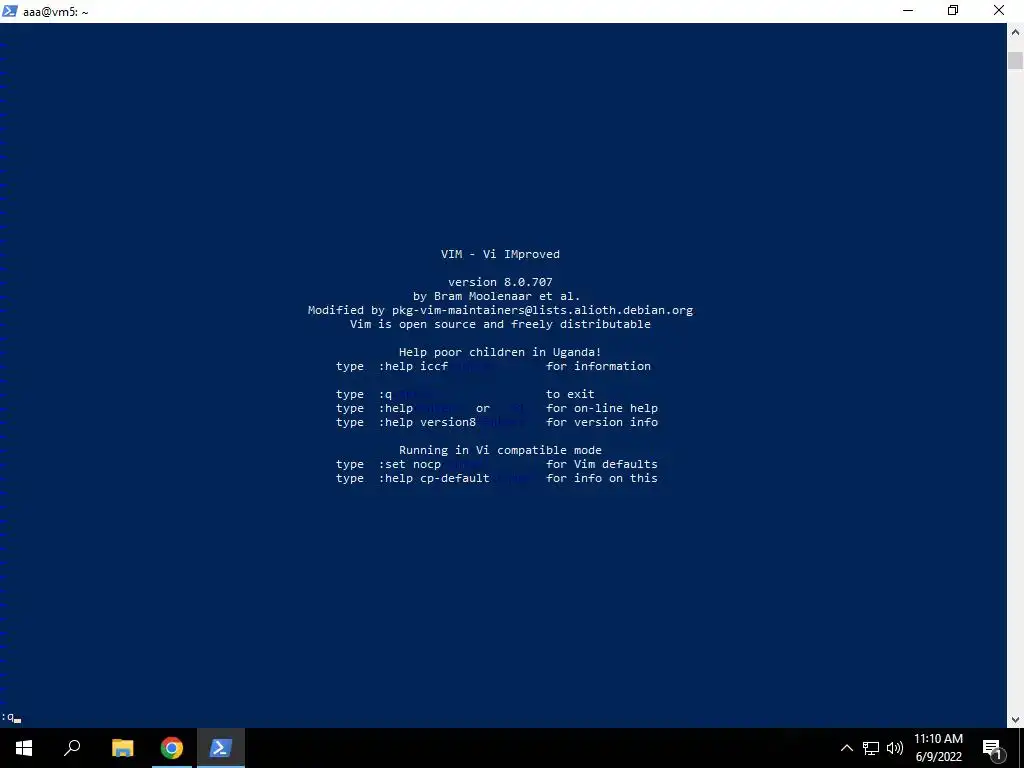Click the 'to exit' text
Screen dimensions: 1024x768
[x=570, y=394]
